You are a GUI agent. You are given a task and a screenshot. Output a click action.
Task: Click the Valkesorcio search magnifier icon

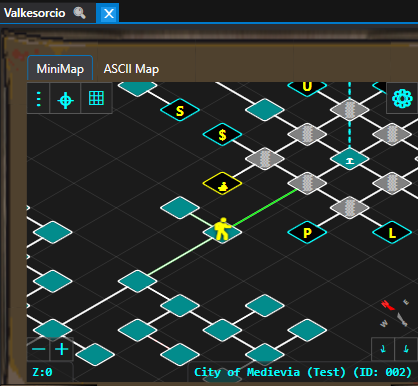tap(79, 13)
